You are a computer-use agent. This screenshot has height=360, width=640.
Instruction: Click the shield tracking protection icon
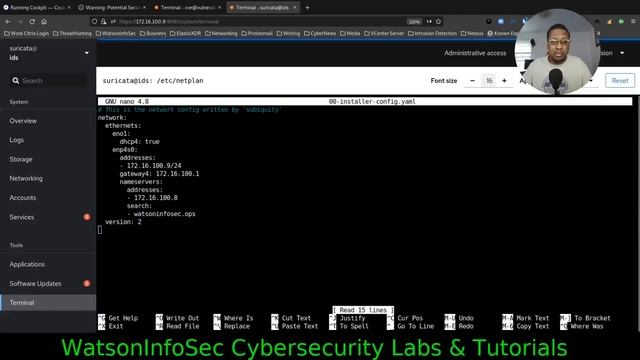(x=95, y=22)
